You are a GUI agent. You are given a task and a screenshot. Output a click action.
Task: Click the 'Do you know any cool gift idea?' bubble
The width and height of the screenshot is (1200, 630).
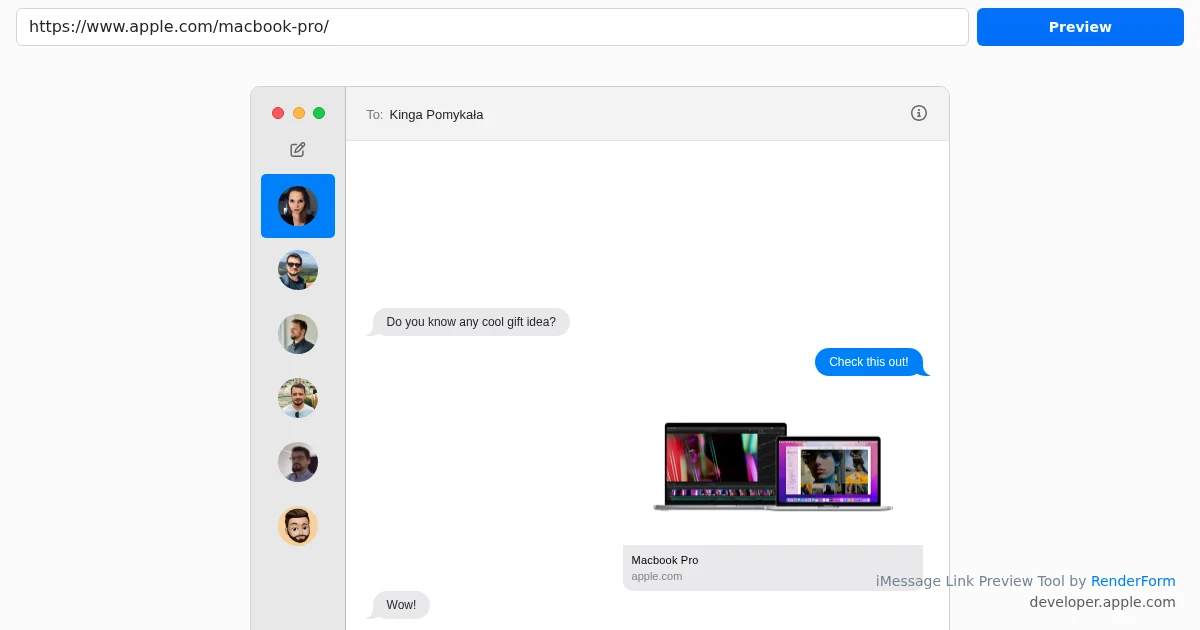pyautogui.click(x=471, y=322)
